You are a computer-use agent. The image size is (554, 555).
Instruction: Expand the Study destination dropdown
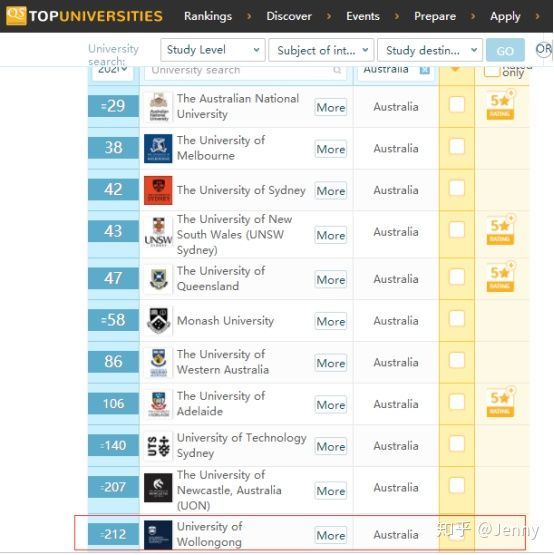(430, 50)
